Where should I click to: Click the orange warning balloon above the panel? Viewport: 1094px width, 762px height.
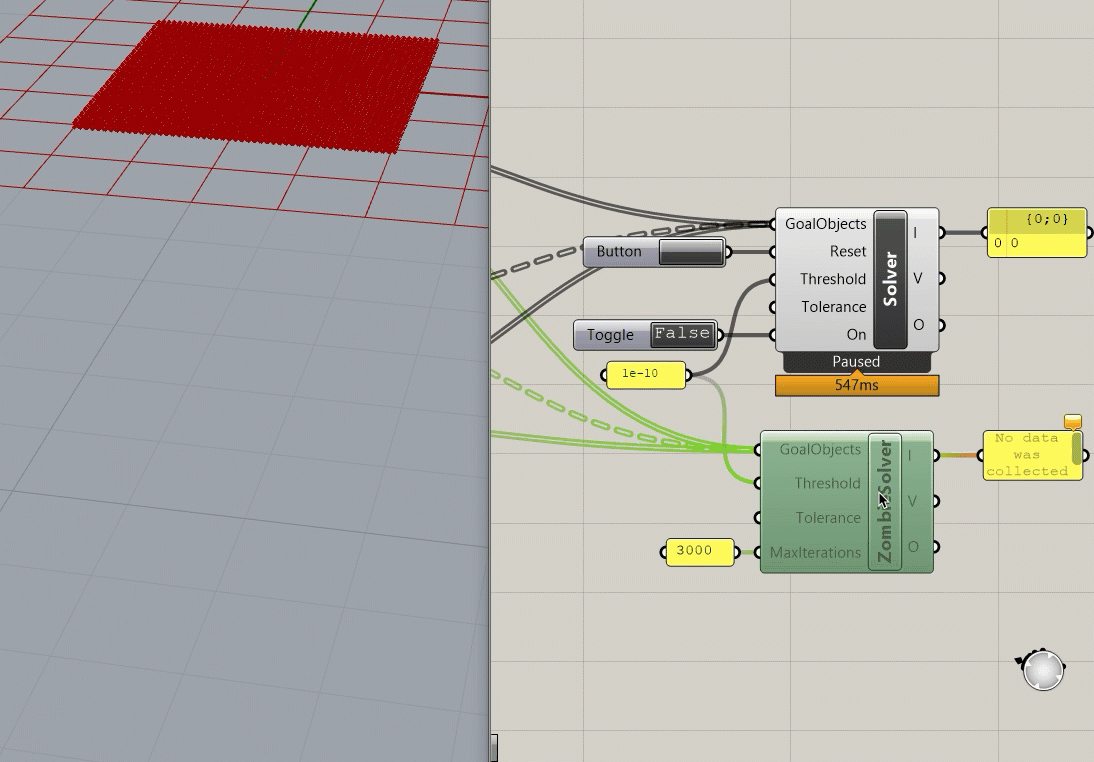click(1072, 422)
